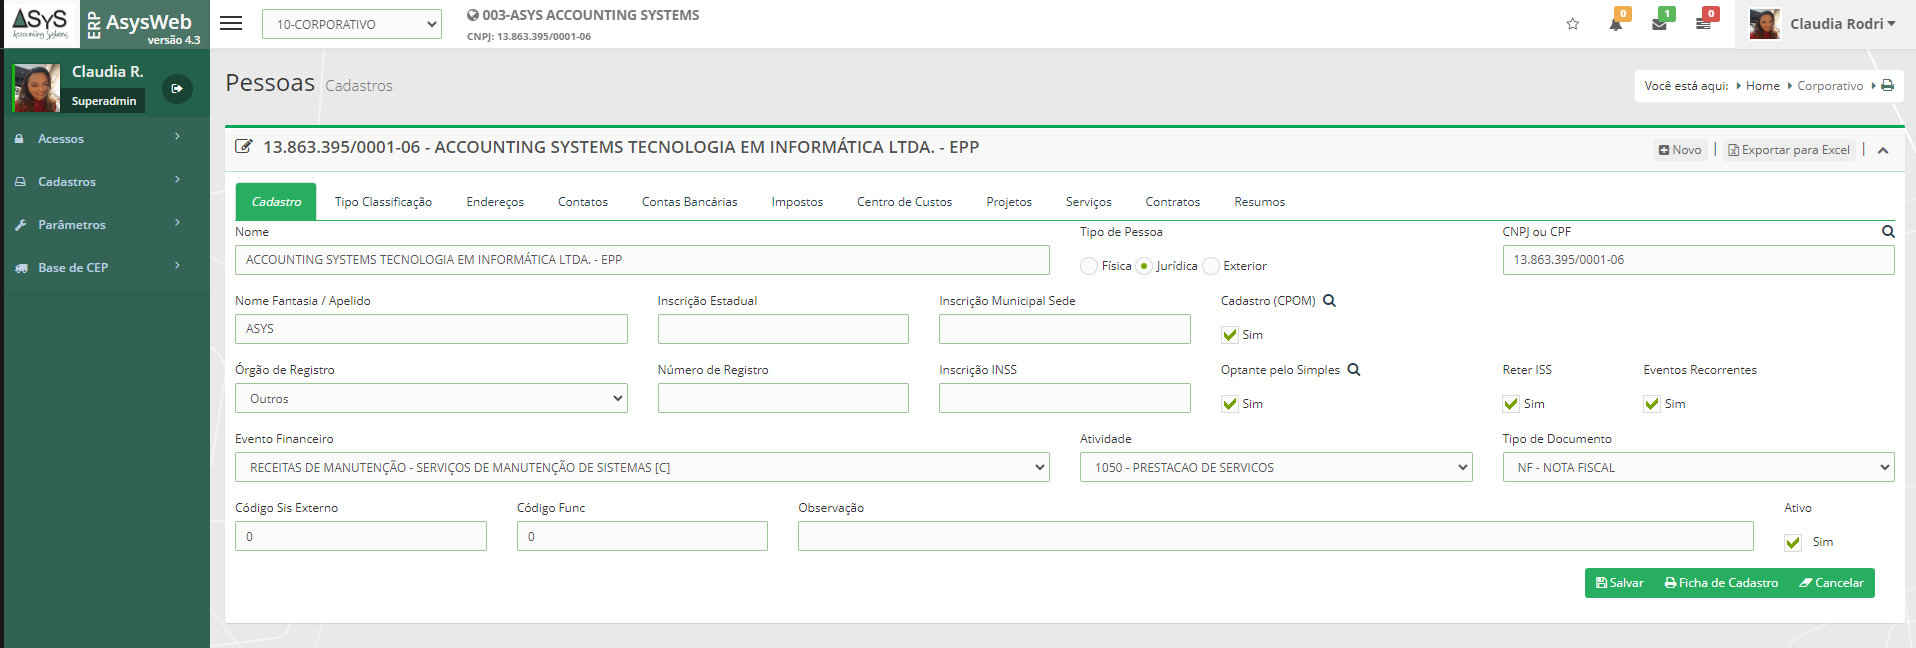Click Exportar para Excel
This screenshot has width=1916, height=648.
point(1788,150)
